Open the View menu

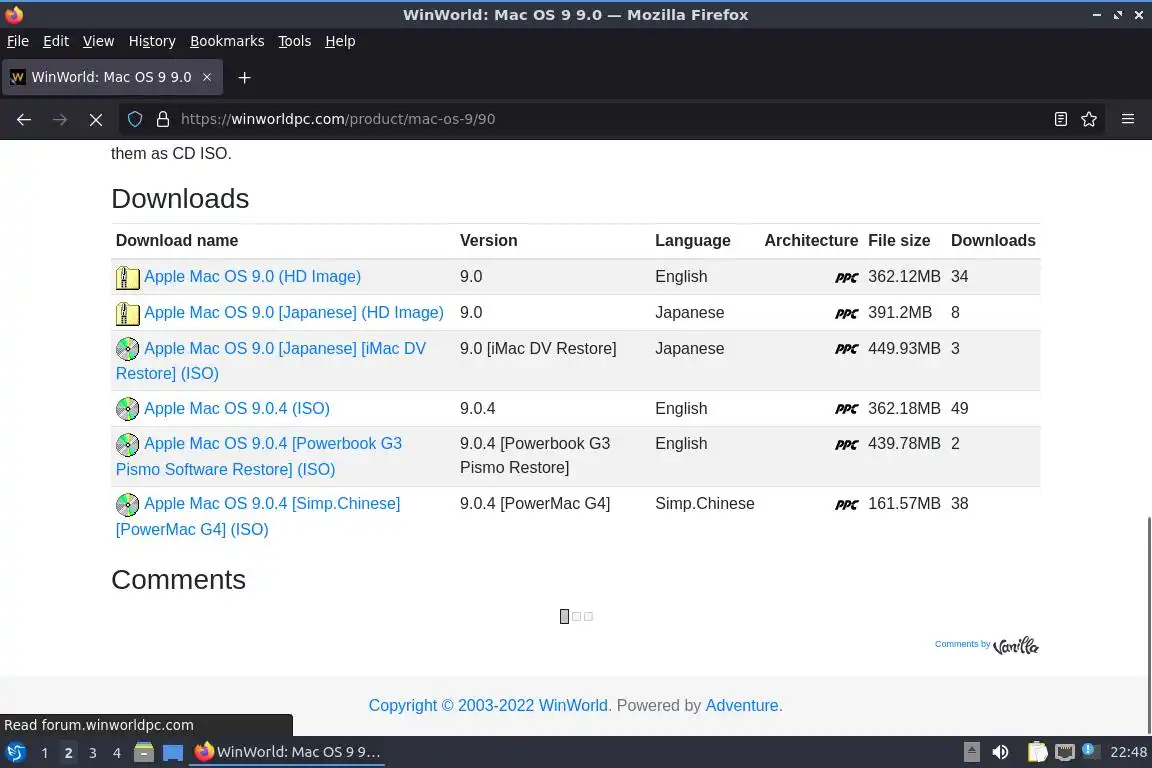[98, 41]
